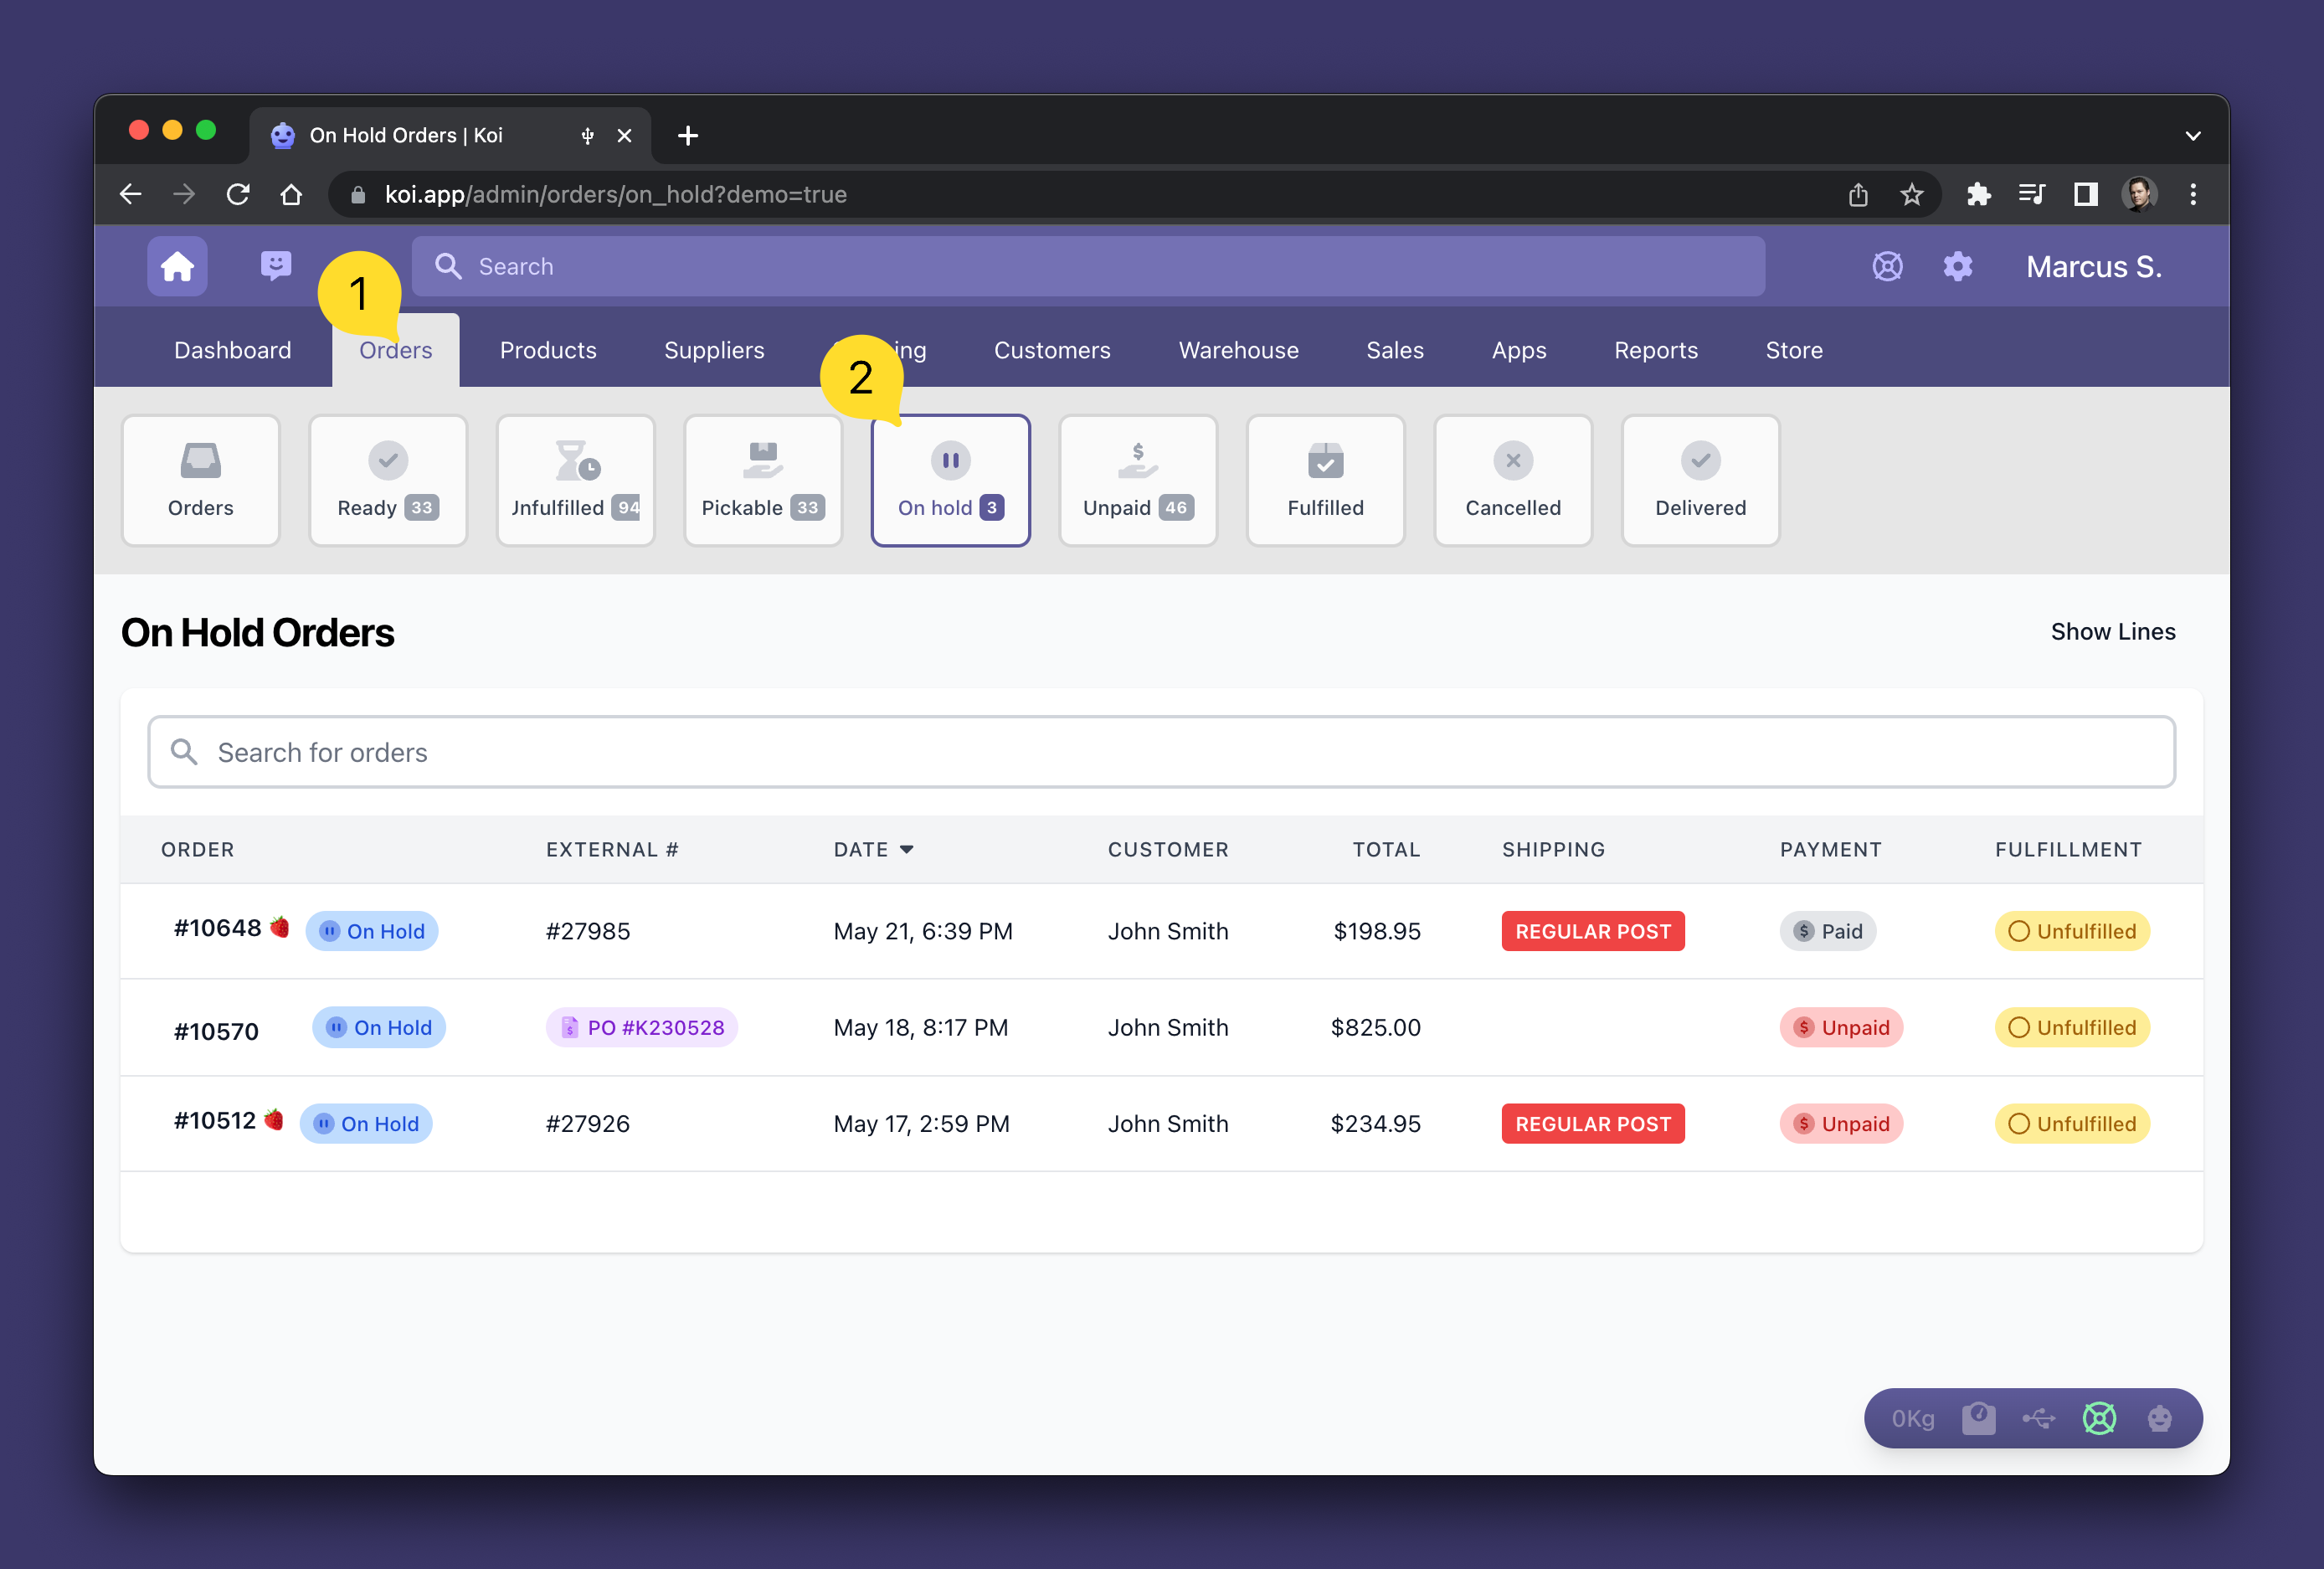Open the Chrome three-dot menu
This screenshot has height=1569, width=2324.
coord(2193,194)
